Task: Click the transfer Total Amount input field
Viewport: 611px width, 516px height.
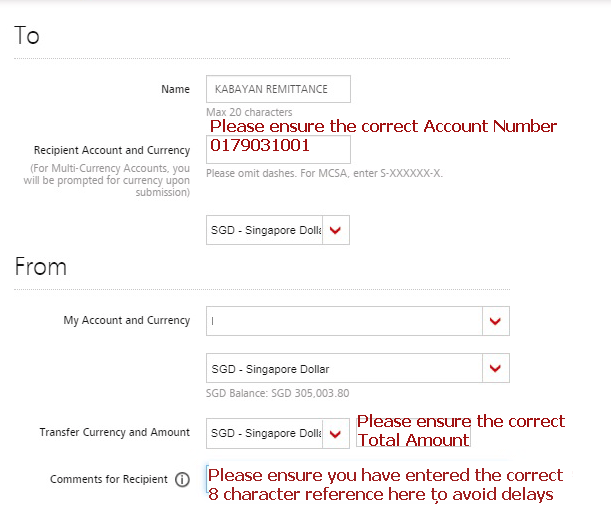Action: click(x=413, y=433)
